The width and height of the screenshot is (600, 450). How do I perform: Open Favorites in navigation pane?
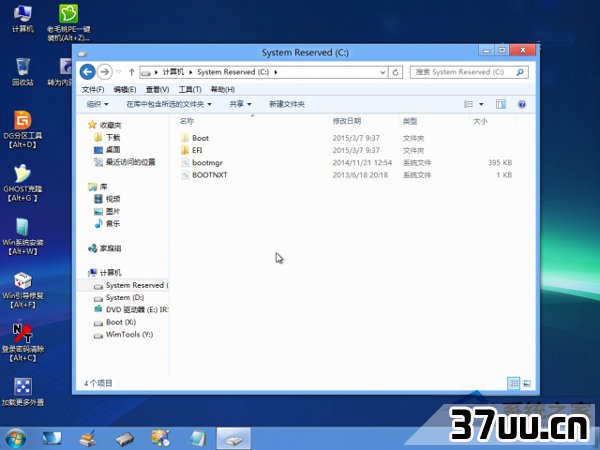point(104,125)
